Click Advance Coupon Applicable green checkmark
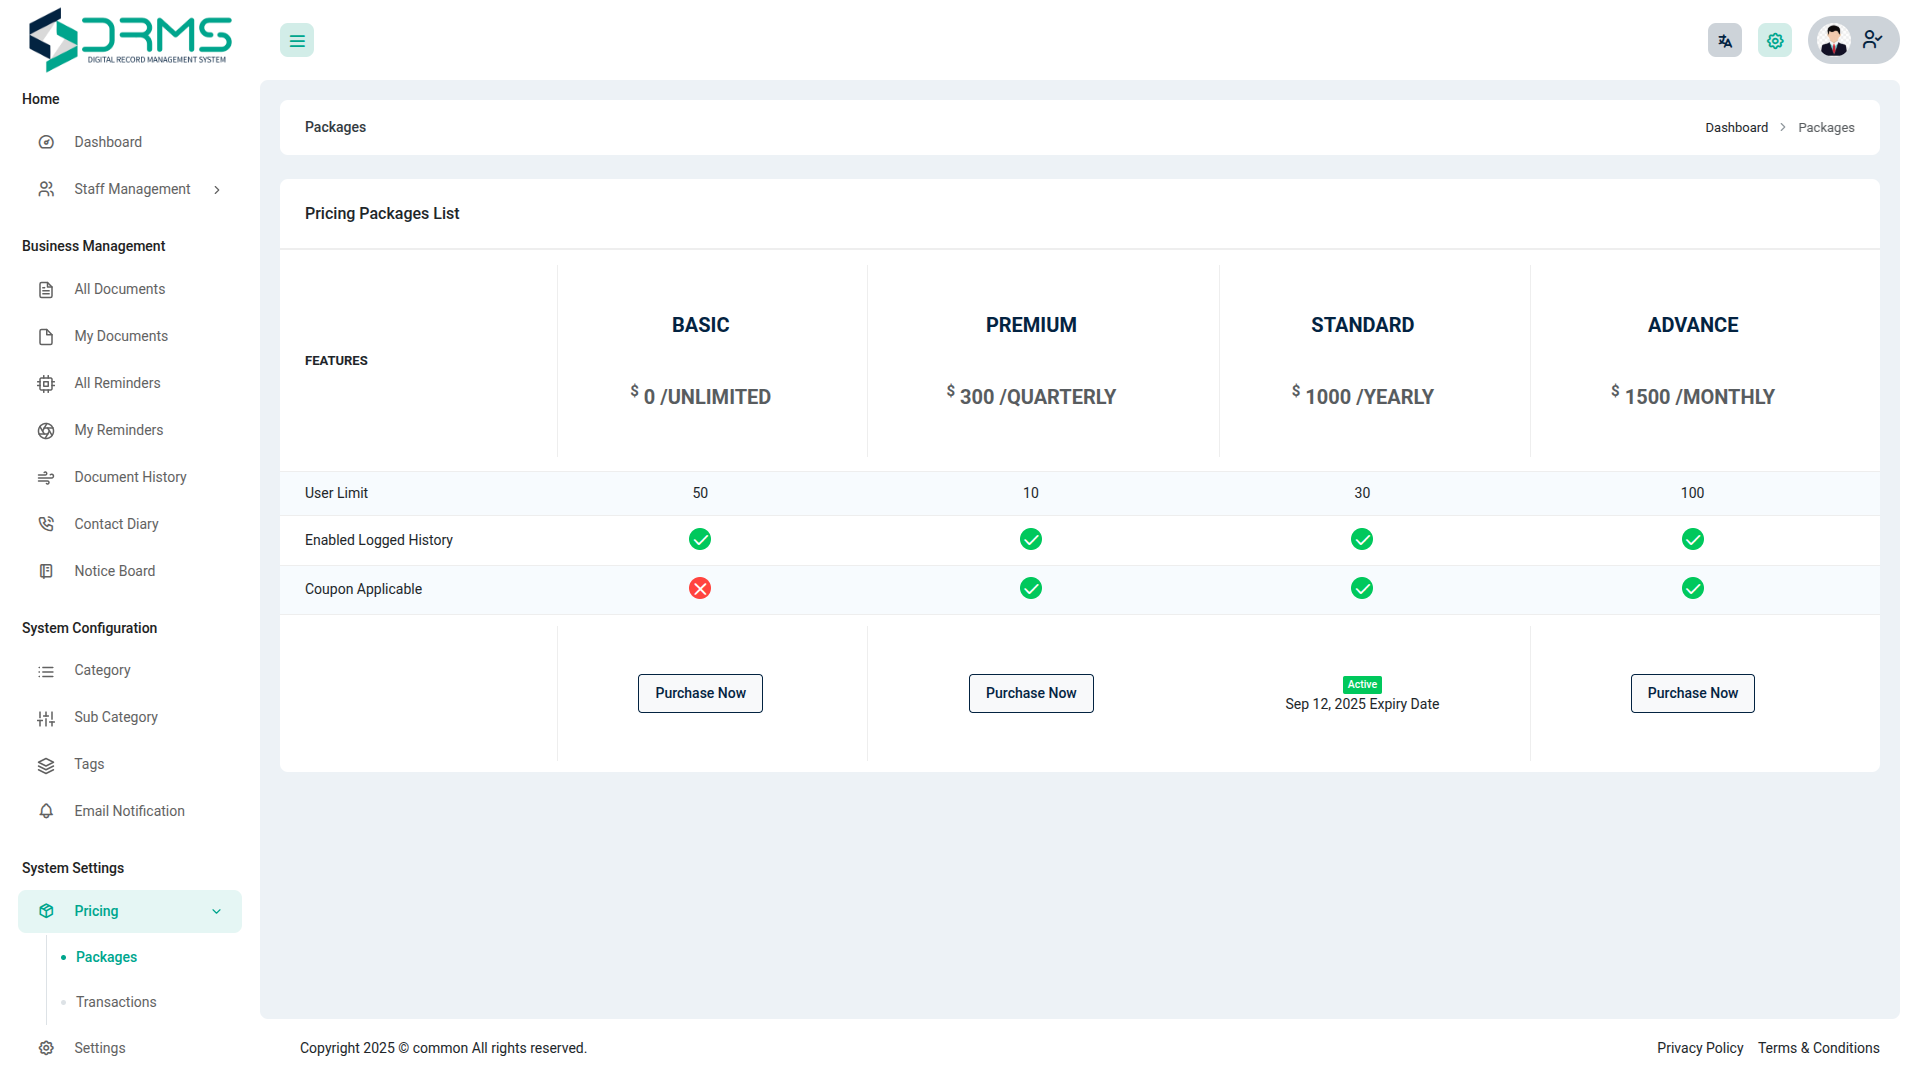The height and width of the screenshot is (1080, 1920). [1692, 588]
